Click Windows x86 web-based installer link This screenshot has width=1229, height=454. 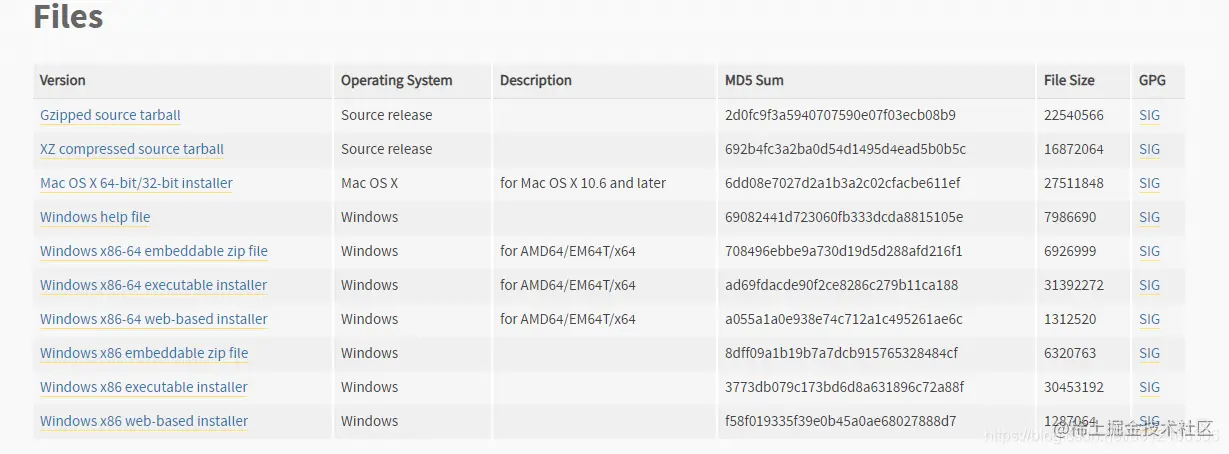(x=144, y=421)
